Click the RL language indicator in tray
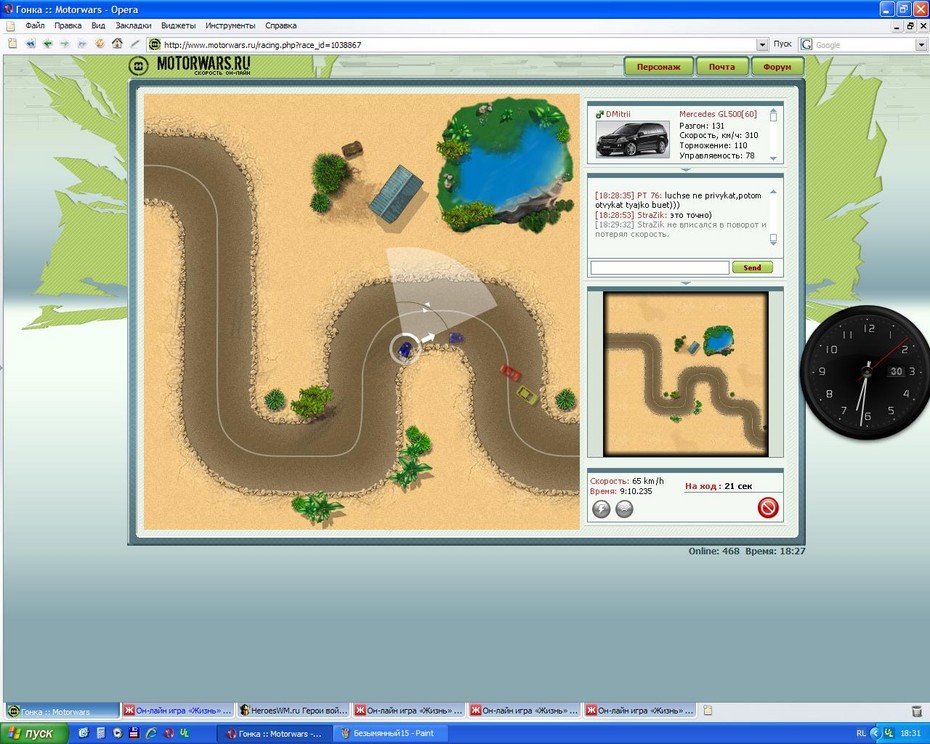The width and height of the screenshot is (930, 744). pos(861,733)
